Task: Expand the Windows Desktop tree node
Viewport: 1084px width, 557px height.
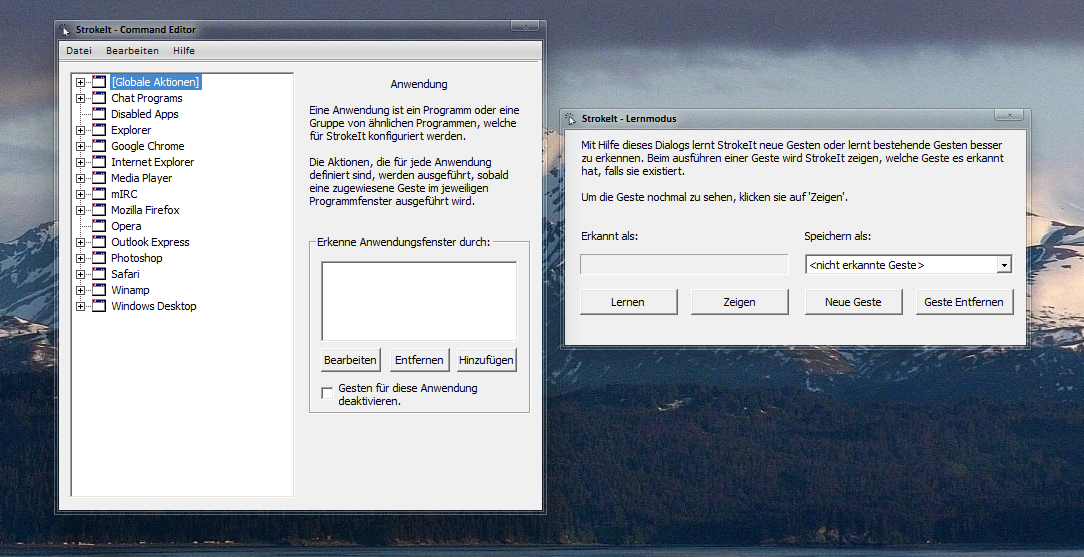Action: pyautogui.click(x=80, y=306)
